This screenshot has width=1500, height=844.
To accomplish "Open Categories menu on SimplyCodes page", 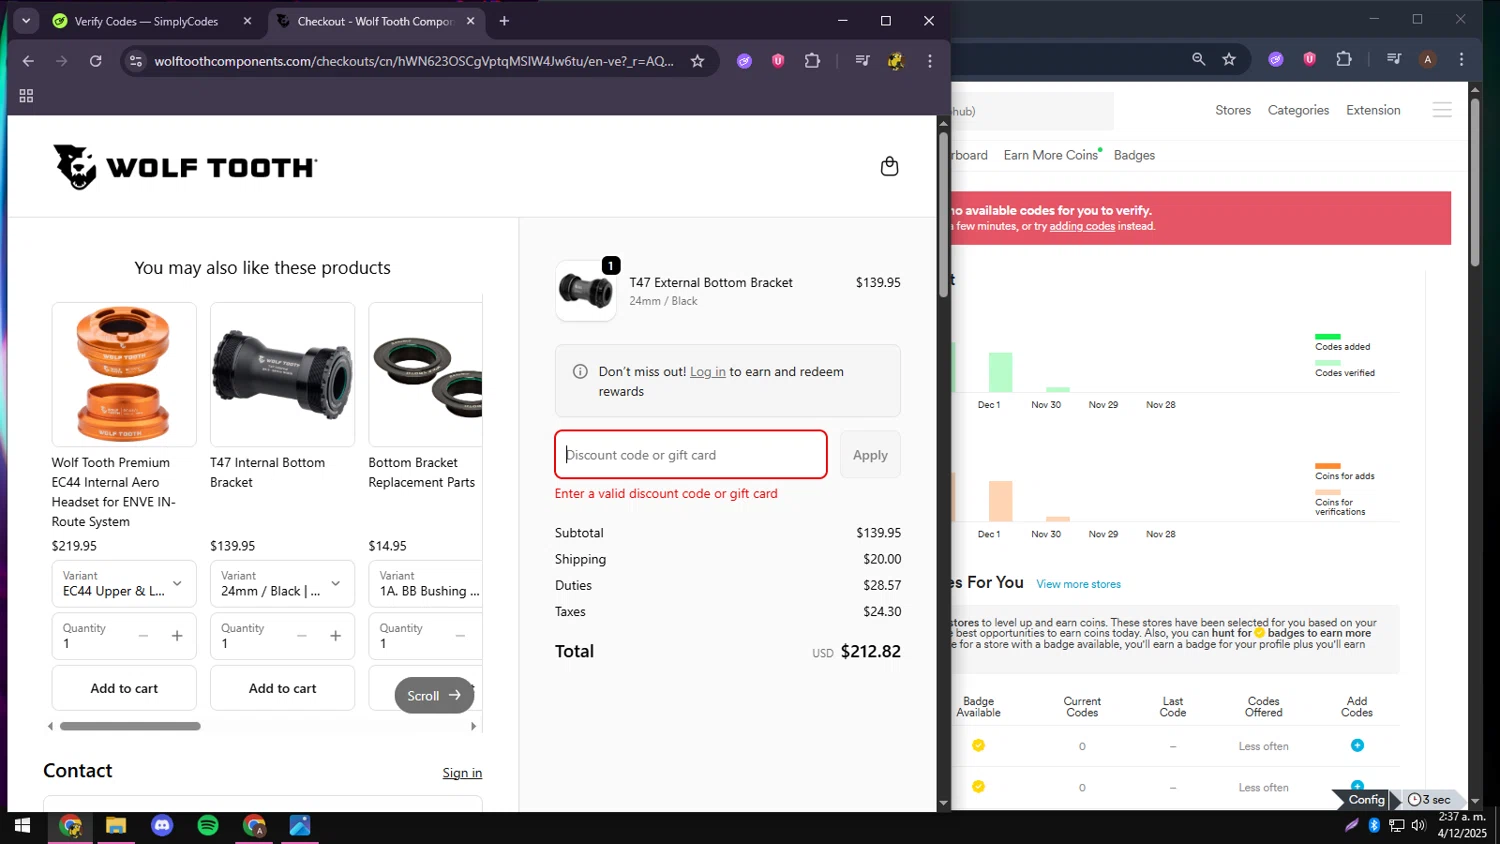I will 1298,110.
